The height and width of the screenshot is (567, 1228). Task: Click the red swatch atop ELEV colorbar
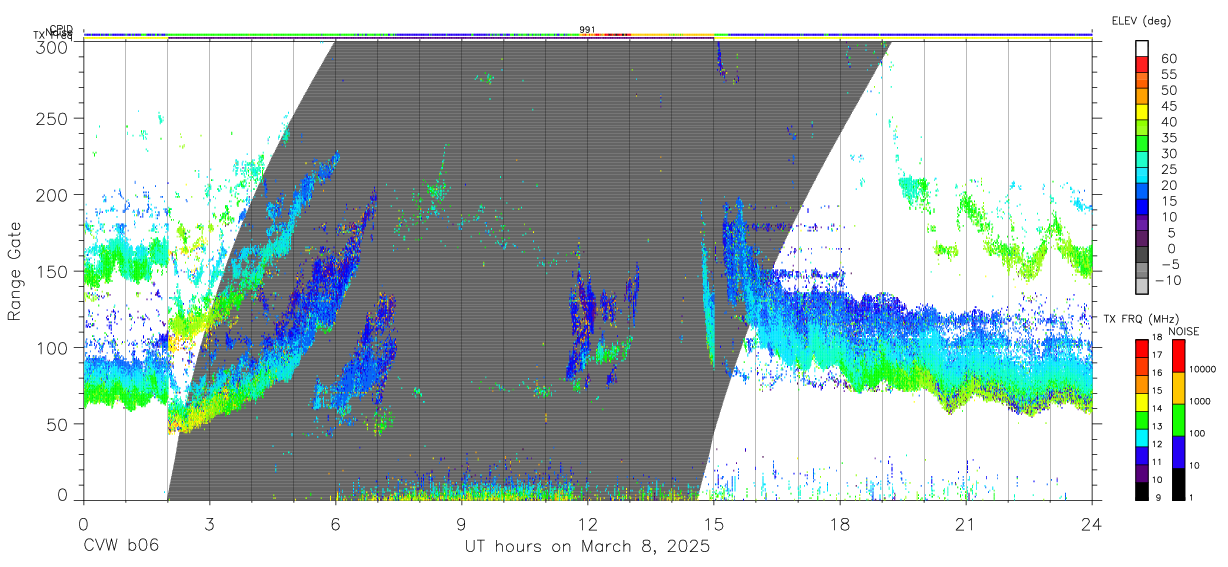[x=1143, y=66]
